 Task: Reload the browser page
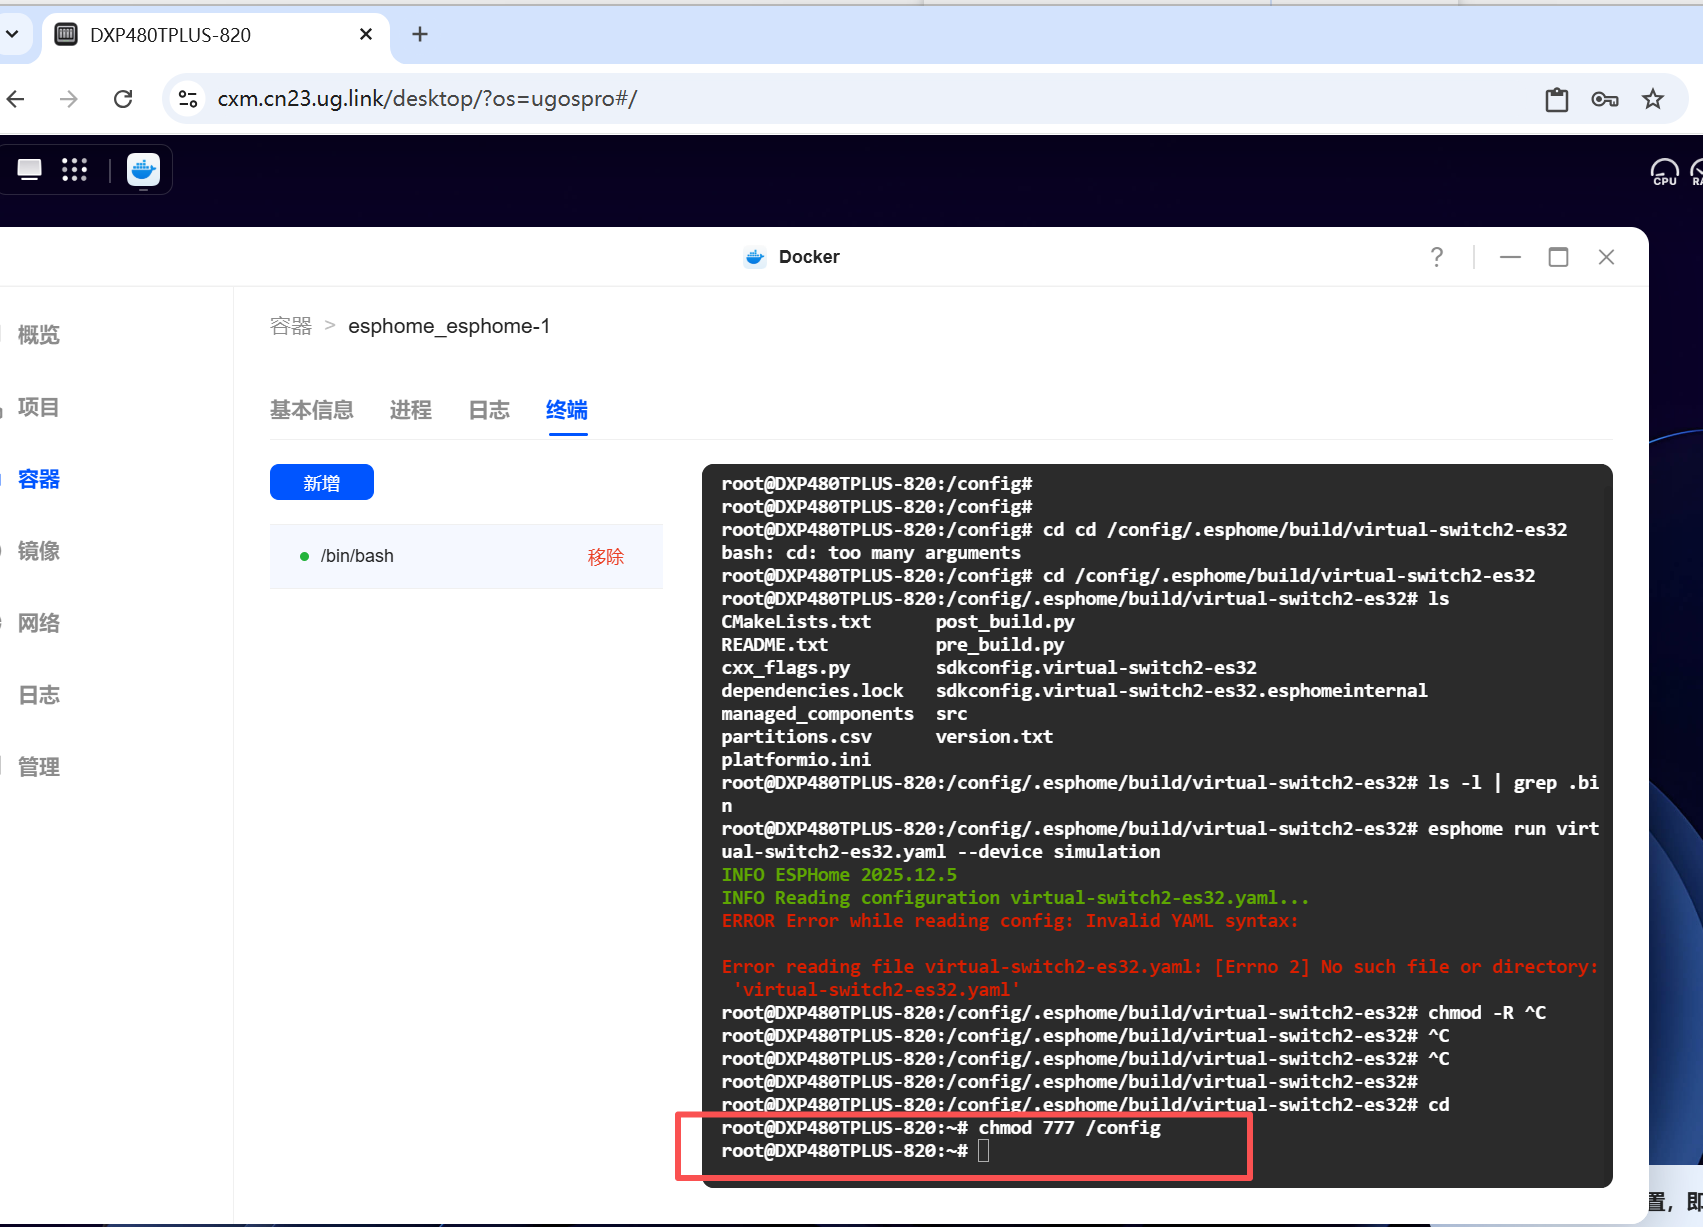coord(123,99)
